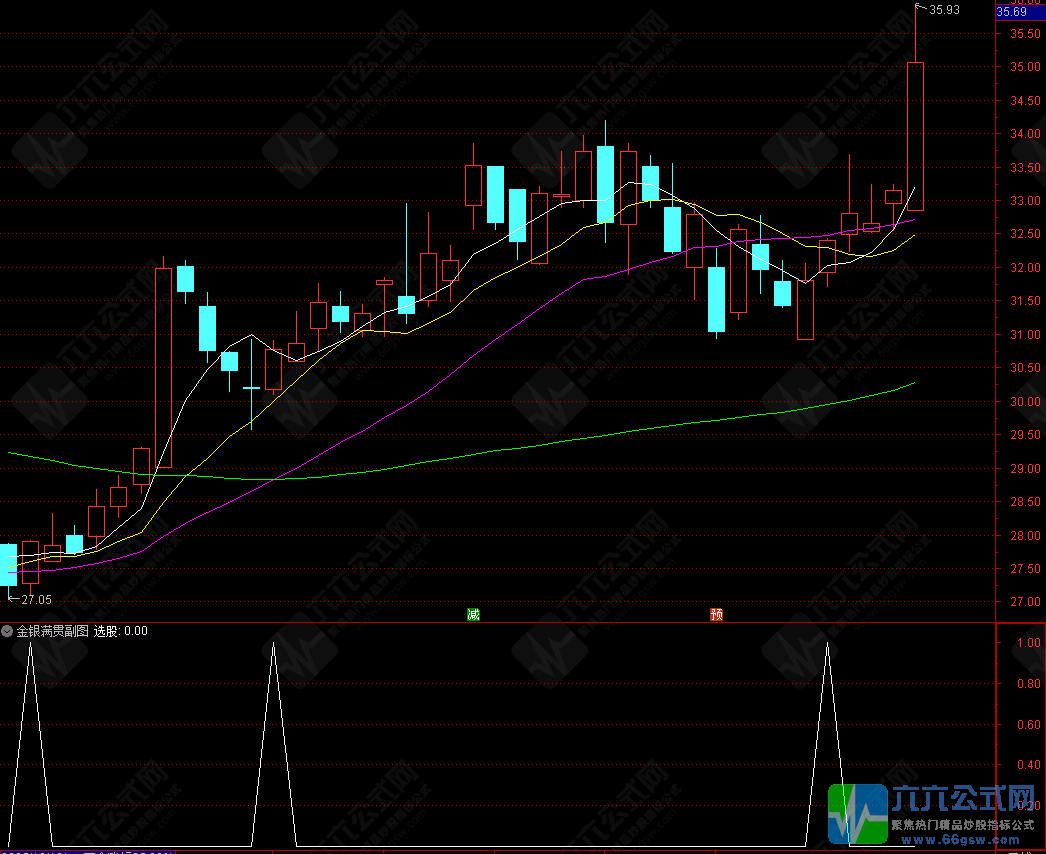Select the tall final candlestick near 35.00

(x=915, y=135)
